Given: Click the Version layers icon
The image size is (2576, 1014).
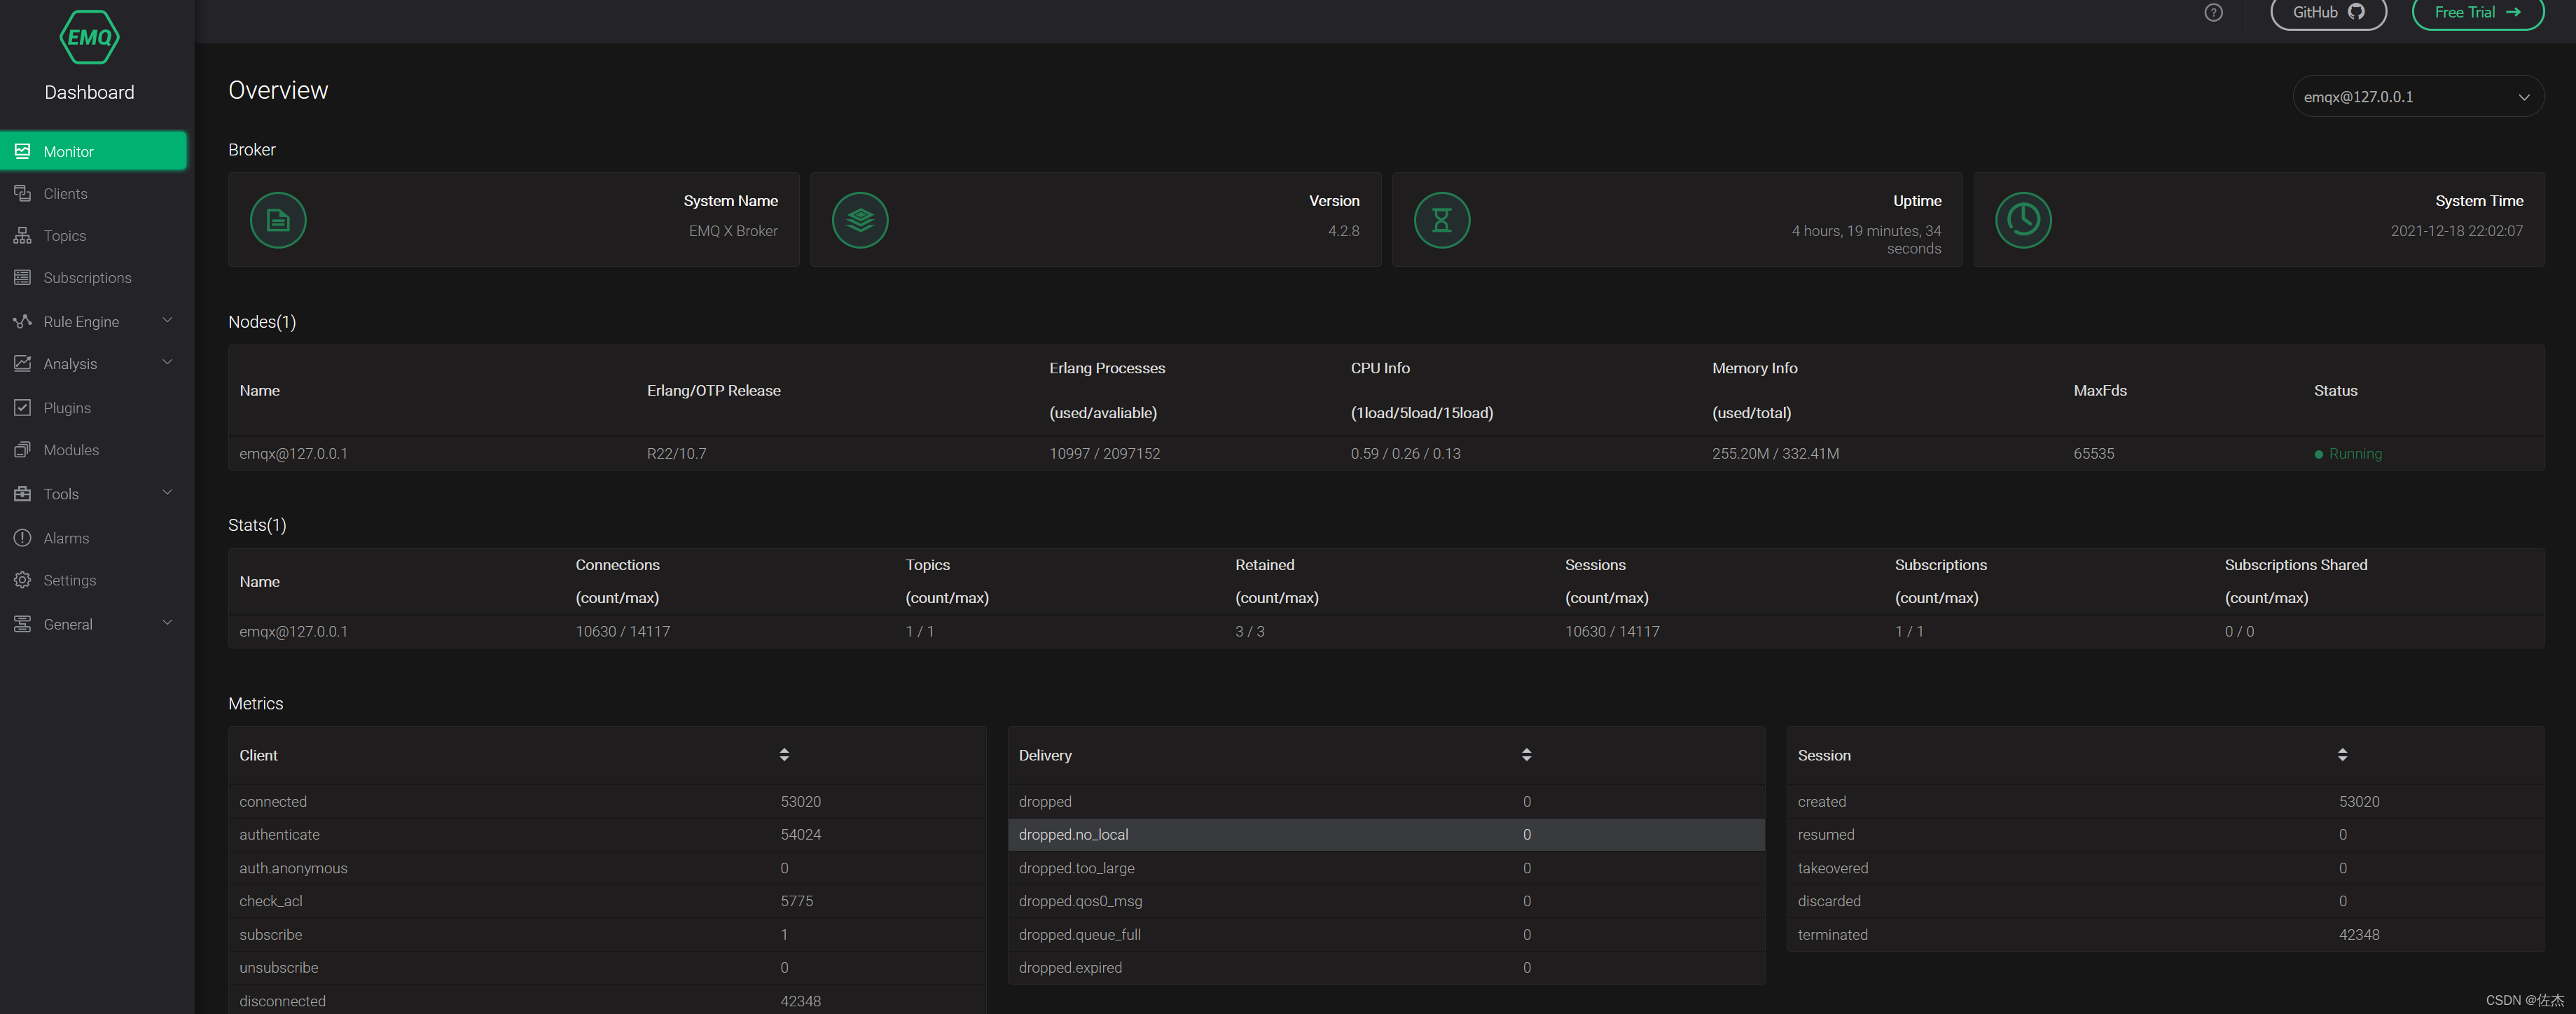Looking at the screenshot, I should pos(860,220).
